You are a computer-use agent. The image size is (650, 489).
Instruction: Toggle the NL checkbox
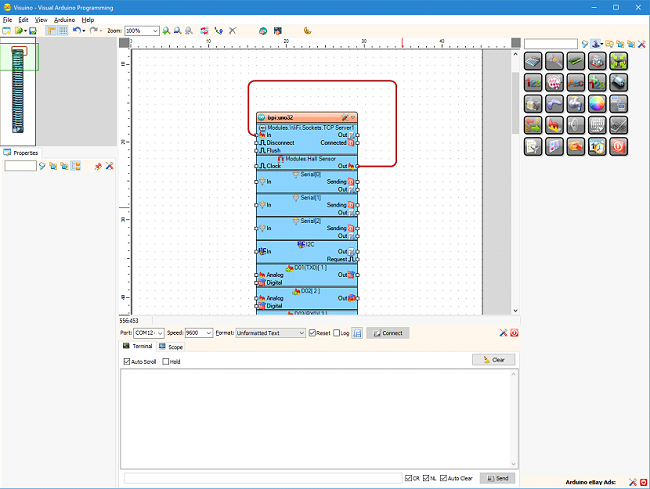coord(426,478)
